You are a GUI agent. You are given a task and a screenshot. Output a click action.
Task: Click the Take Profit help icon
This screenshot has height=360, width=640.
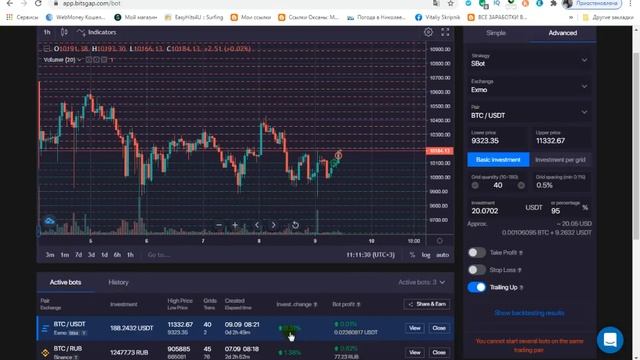(521, 253)
